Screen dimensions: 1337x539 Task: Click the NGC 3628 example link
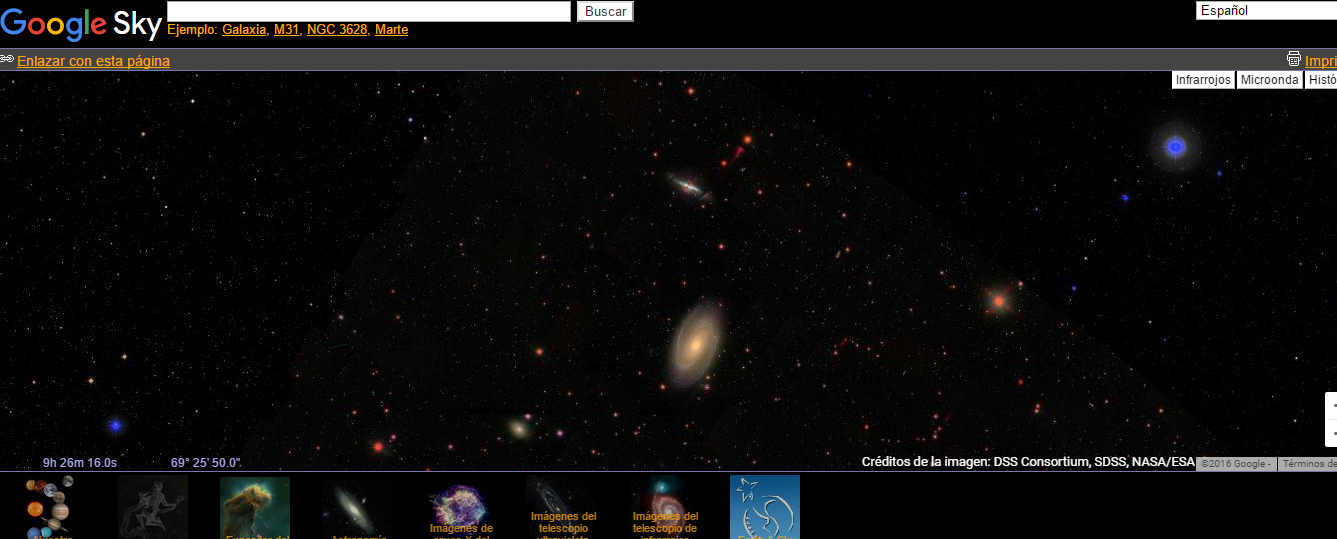click(337, 30)
